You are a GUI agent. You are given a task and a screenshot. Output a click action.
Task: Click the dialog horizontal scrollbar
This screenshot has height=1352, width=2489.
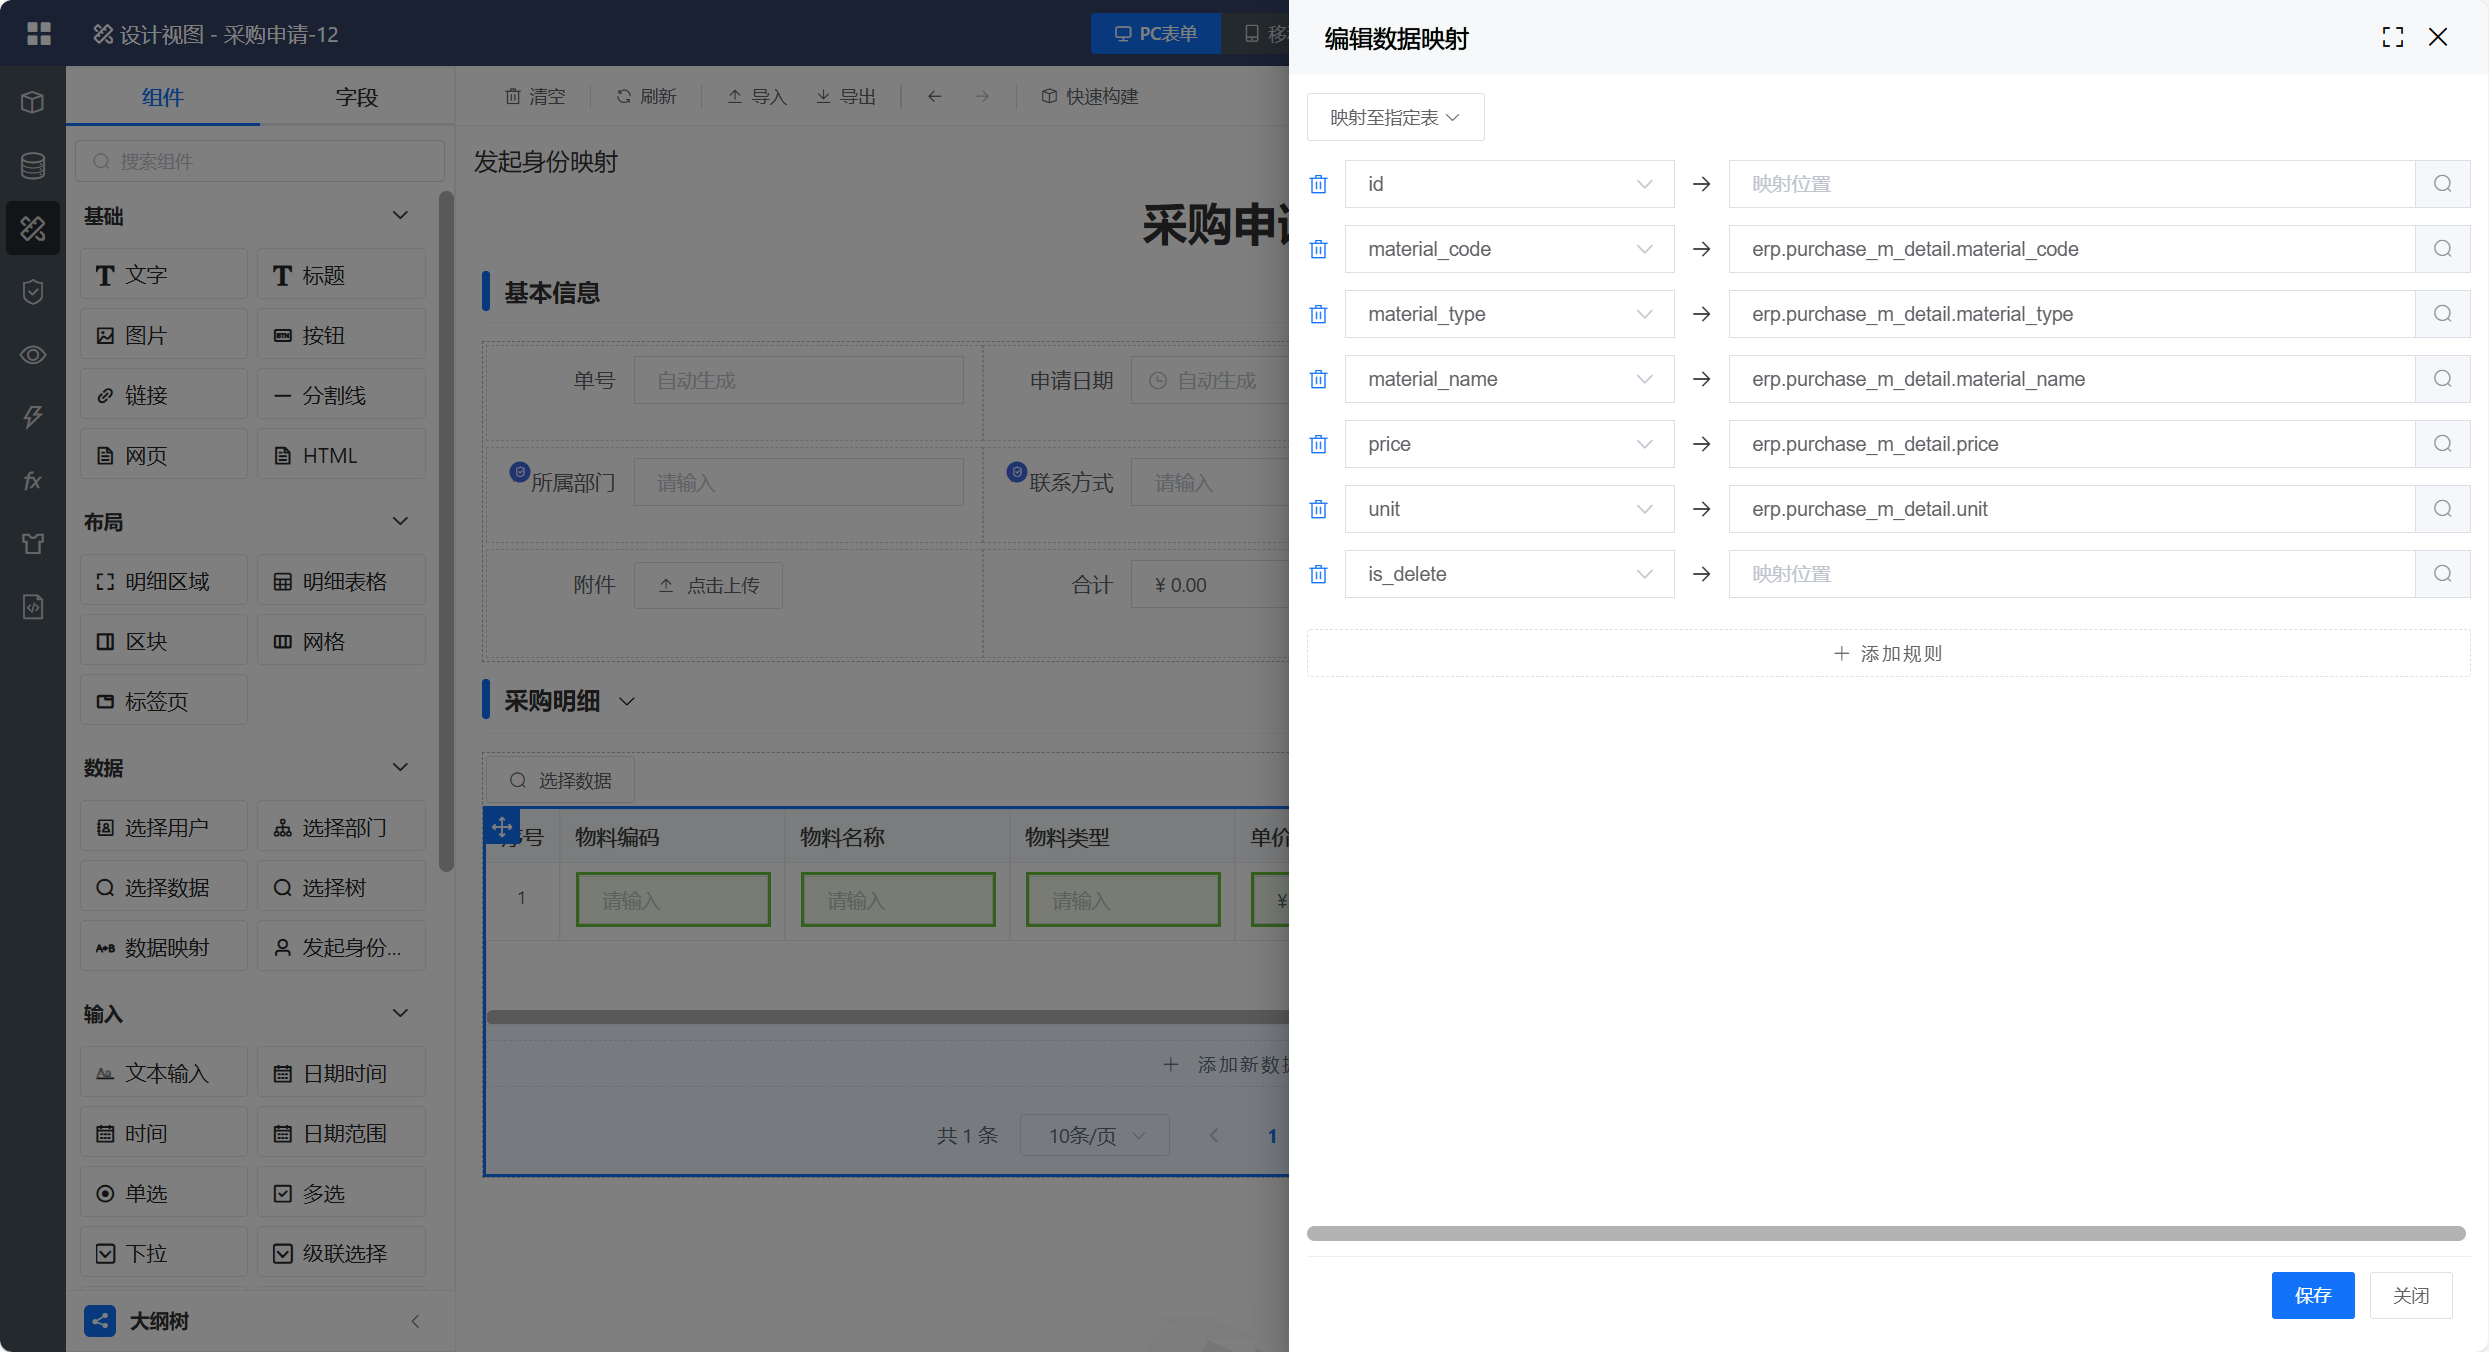(x=1885, y=1233)
